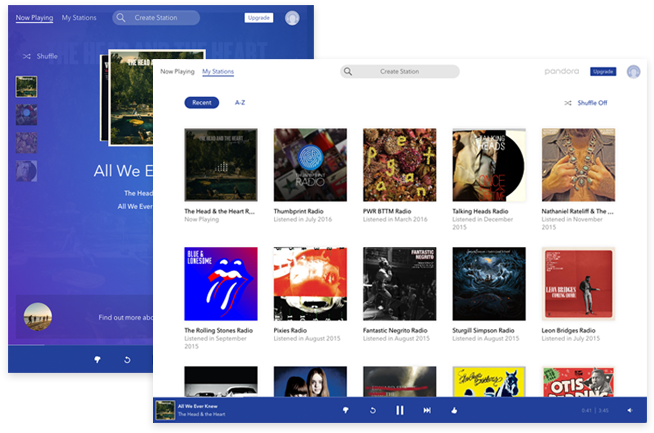Click "Talking Heads Radio" title text
The width and height of the screenshot is (654, 433).
[480, 211]
